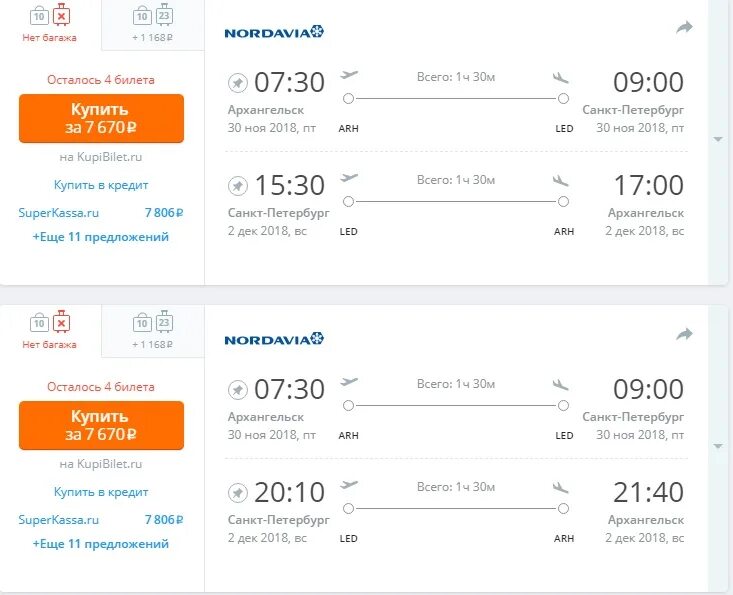Pin the 15:30 return flight

(x=238, y=186)
